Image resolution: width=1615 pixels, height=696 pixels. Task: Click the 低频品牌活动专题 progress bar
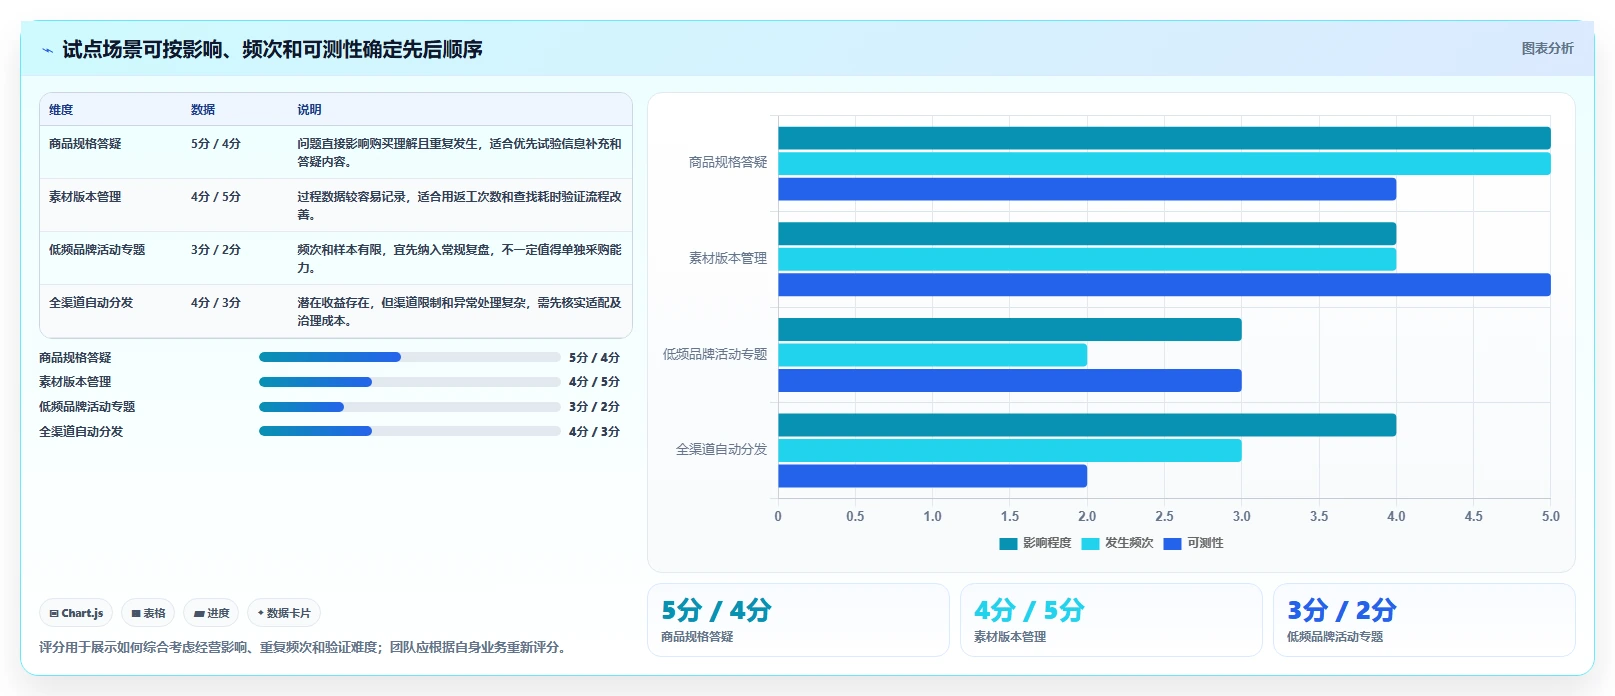click(409, 407)
